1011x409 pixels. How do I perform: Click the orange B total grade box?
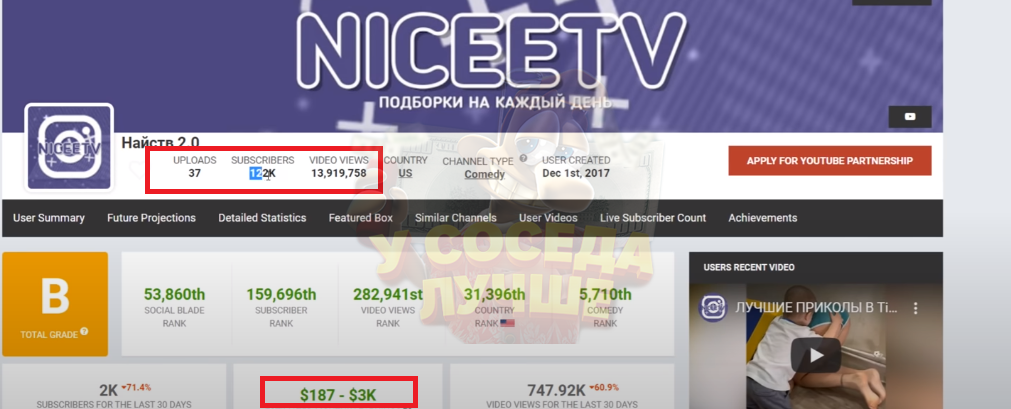pyautogui.click(x=55, y=304)
